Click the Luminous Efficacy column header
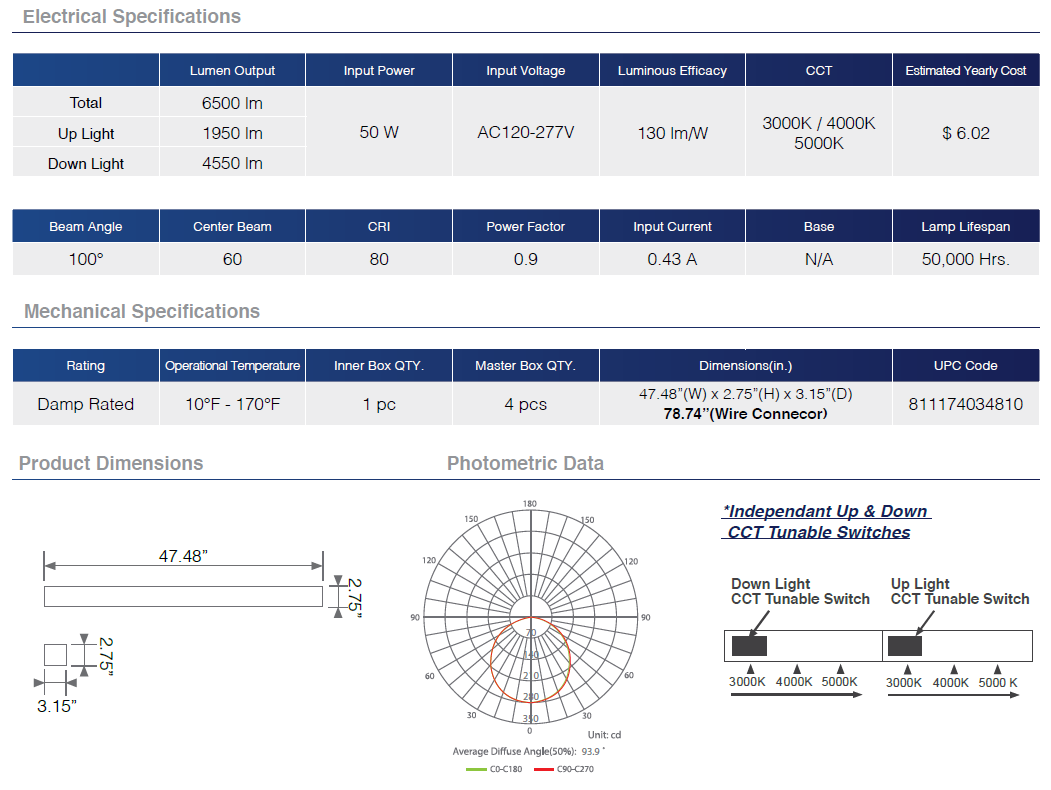The image size is (1051, 790). point(672,71)
